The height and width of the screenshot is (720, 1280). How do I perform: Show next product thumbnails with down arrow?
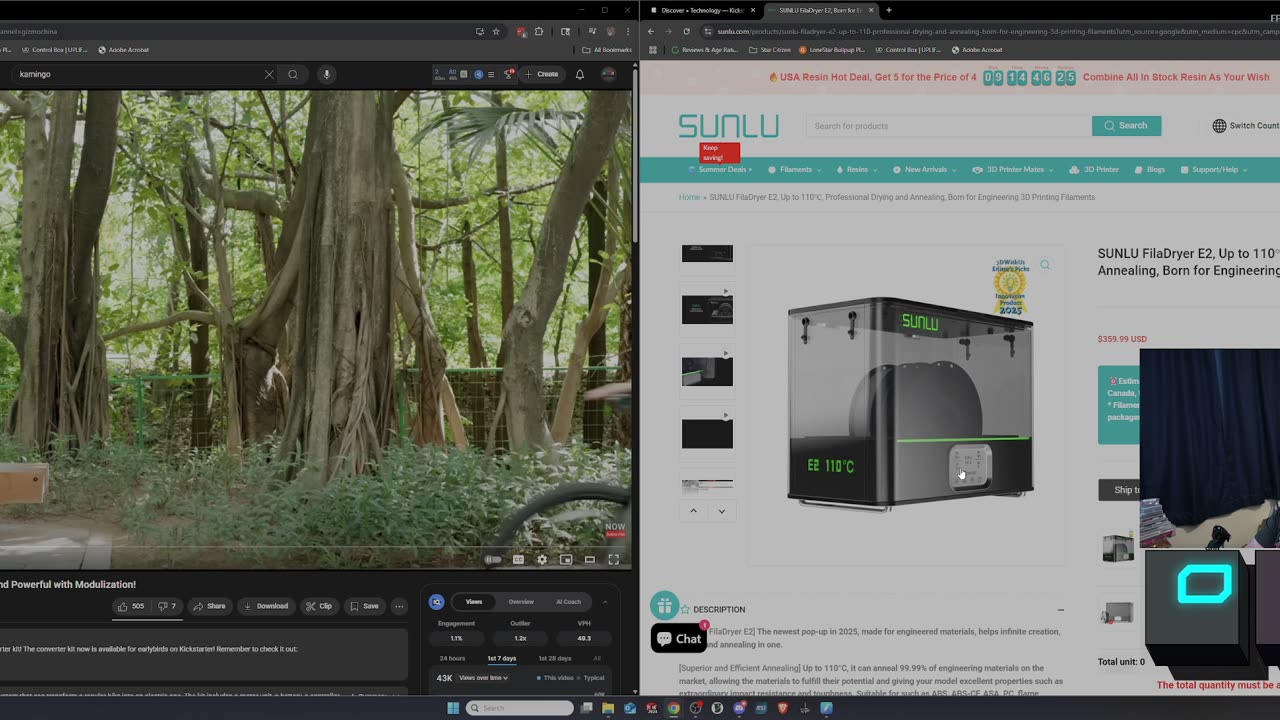(x=721, y=511)
